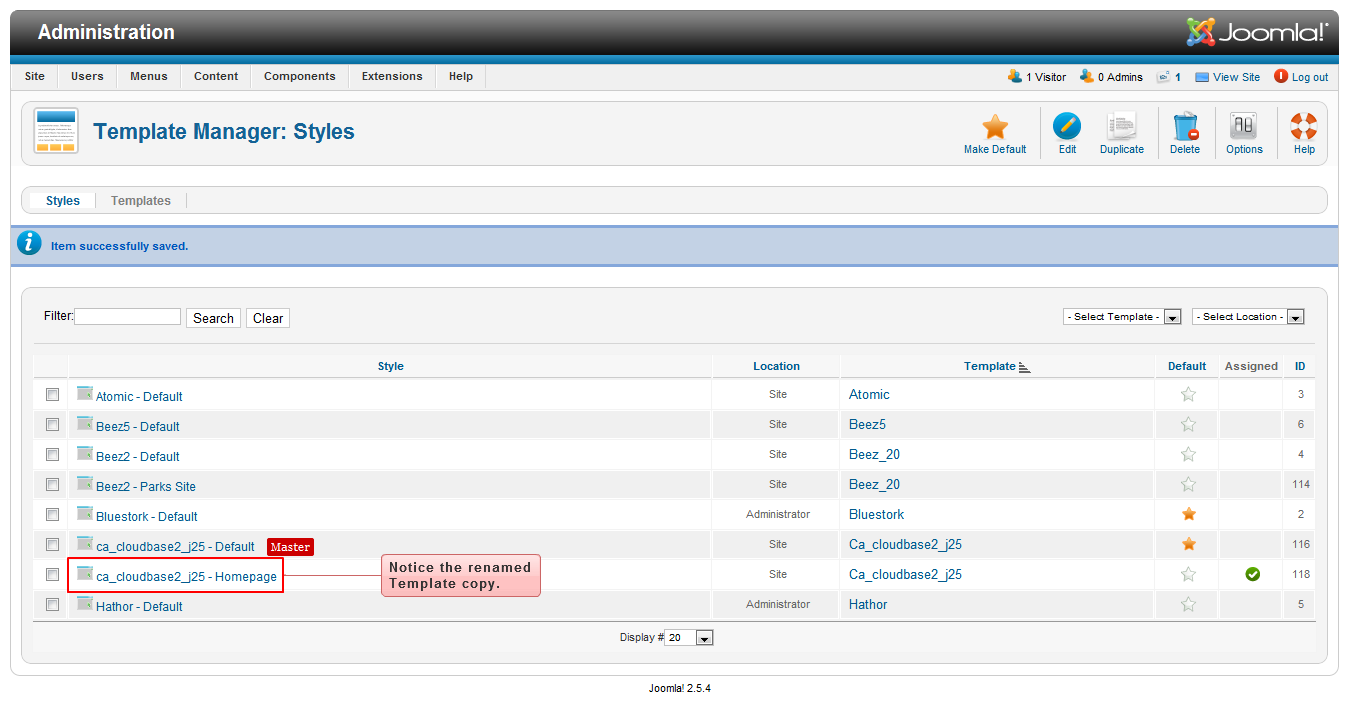
Task: Click the Clear filter button
Action: click(x=268, y=318)
